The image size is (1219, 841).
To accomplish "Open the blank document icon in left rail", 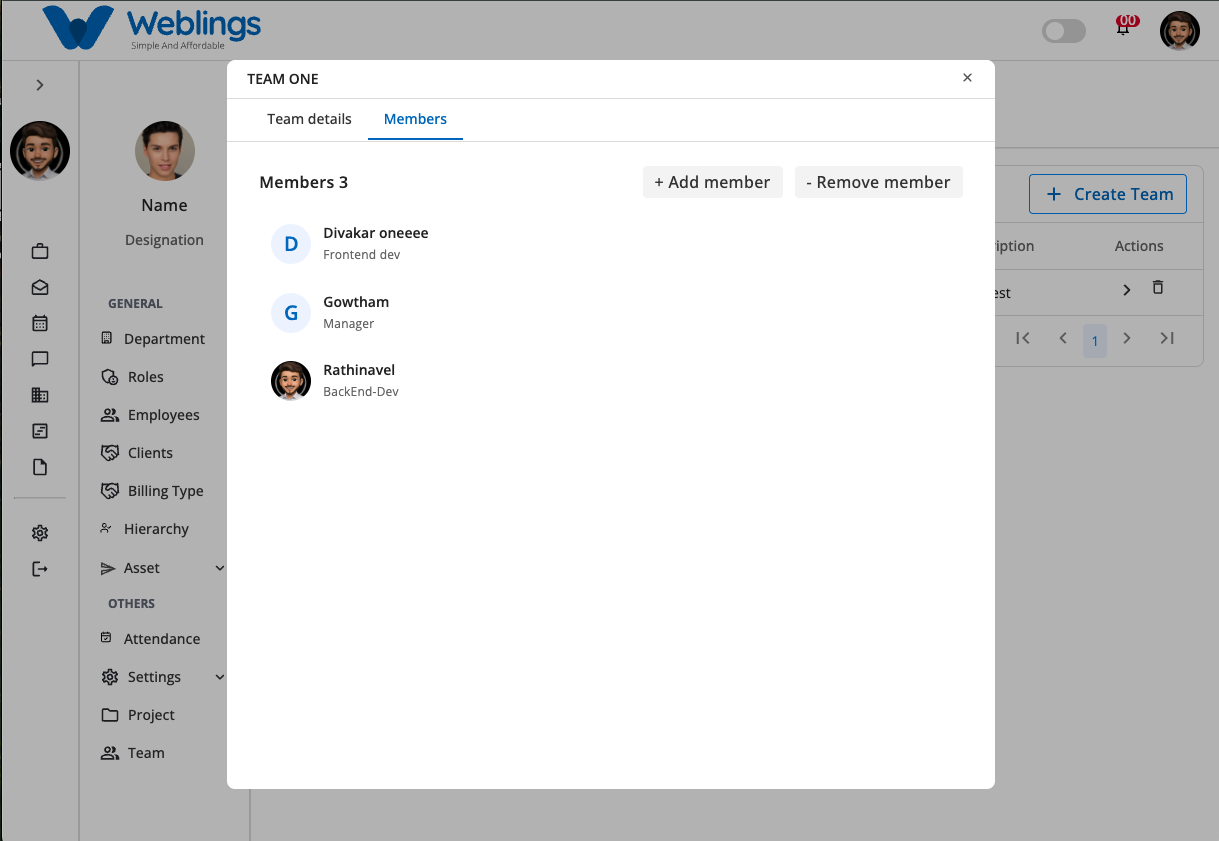I will (x=40, y=467).
